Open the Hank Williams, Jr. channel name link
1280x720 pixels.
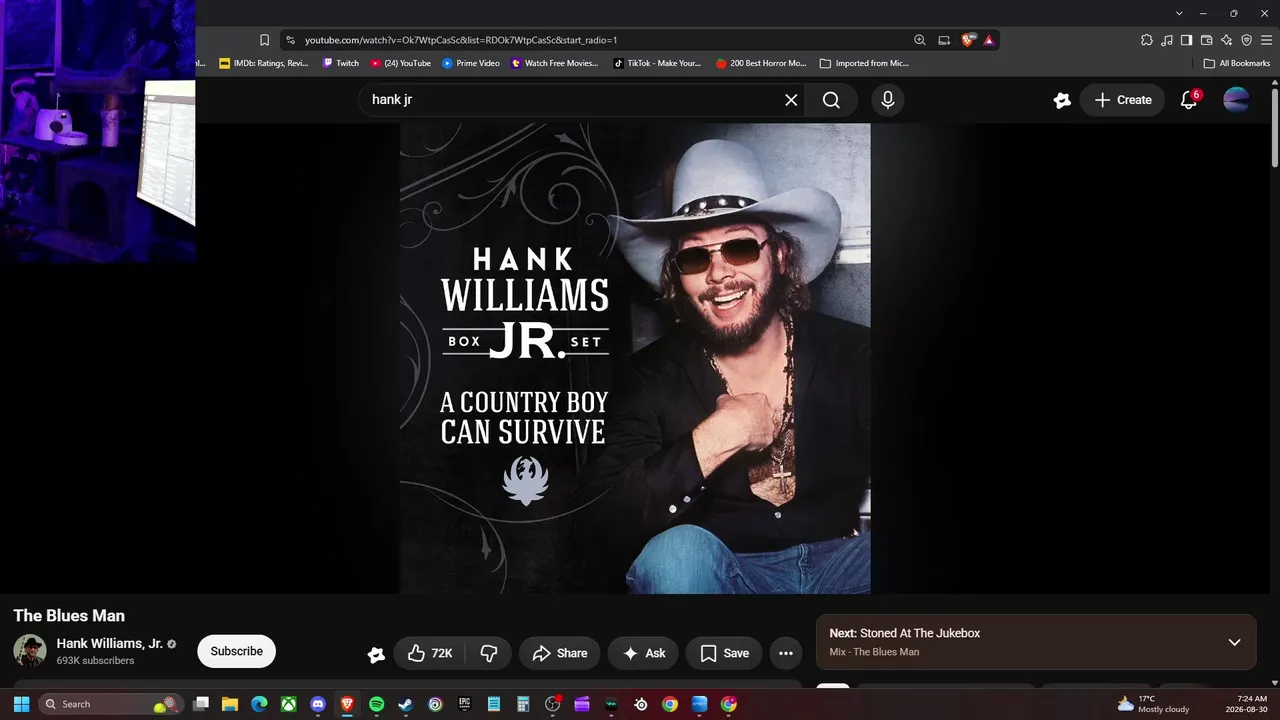point(110,644)
